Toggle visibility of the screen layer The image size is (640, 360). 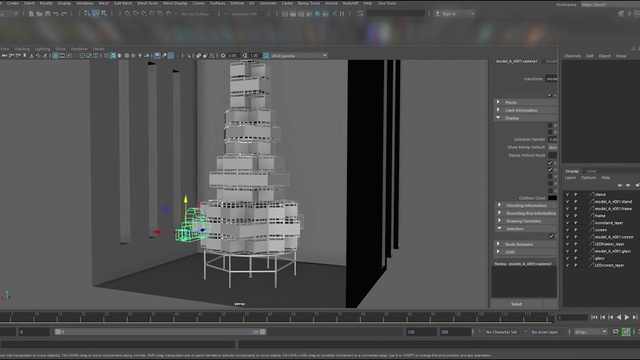click(567, 230)
